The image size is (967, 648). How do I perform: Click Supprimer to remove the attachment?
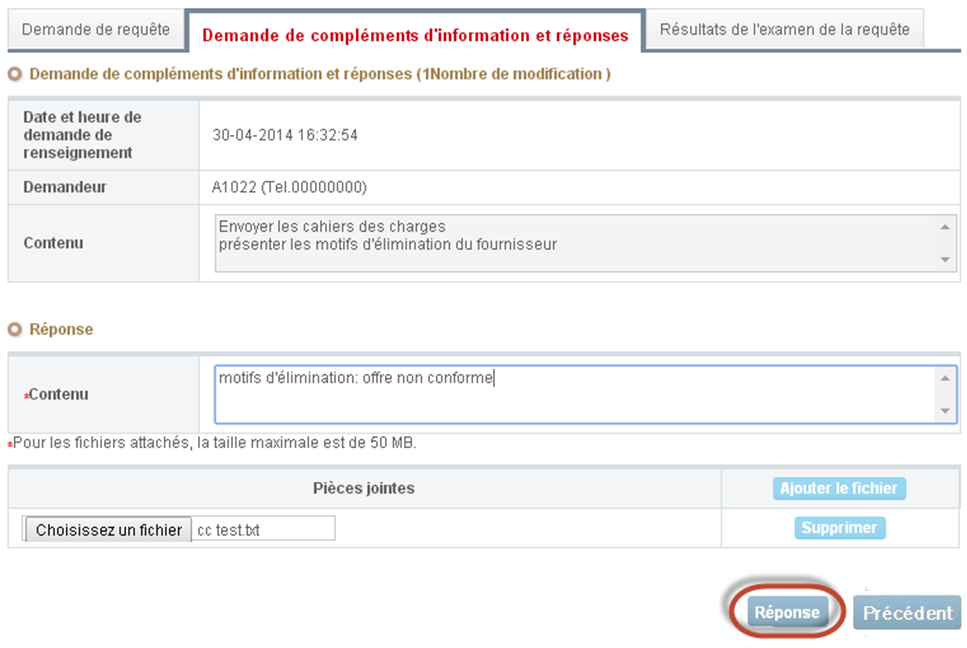[x=839, y=528]
